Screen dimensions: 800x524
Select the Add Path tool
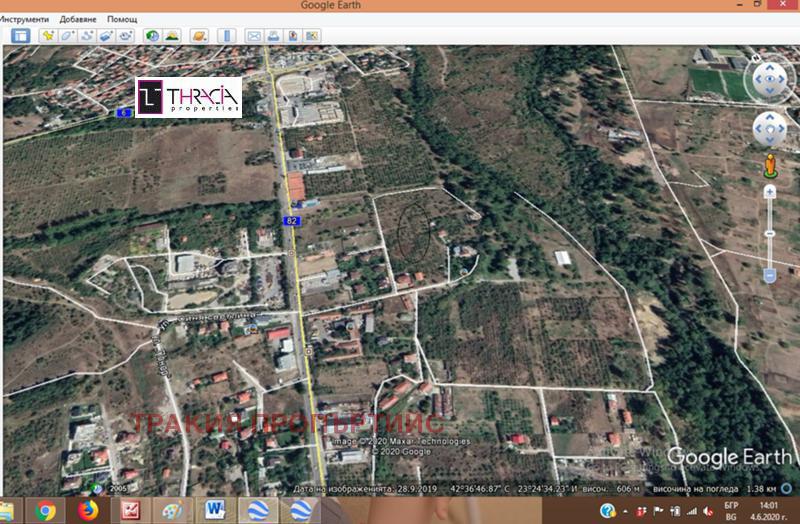[87, 36]
